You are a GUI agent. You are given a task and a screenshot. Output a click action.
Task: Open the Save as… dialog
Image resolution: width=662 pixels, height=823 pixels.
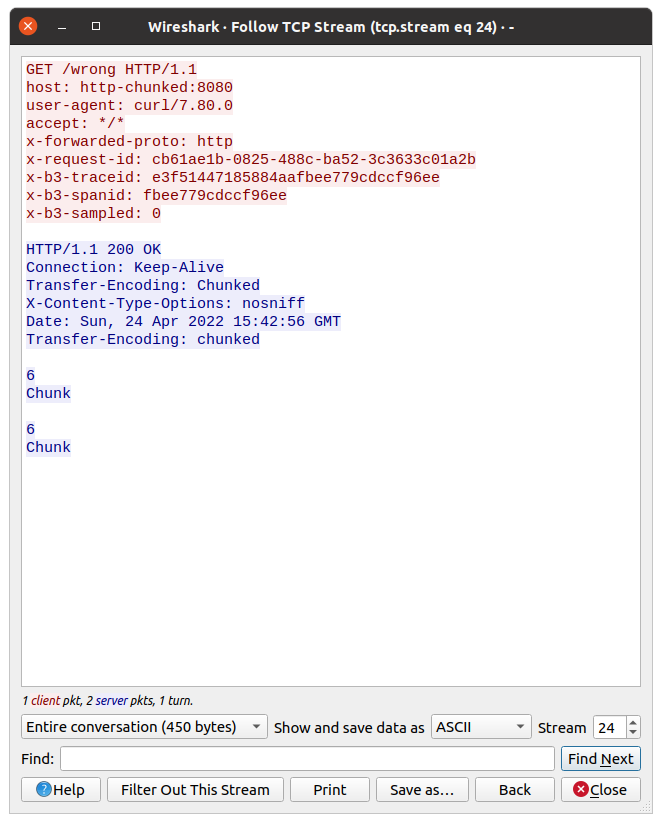coord(422,789)
